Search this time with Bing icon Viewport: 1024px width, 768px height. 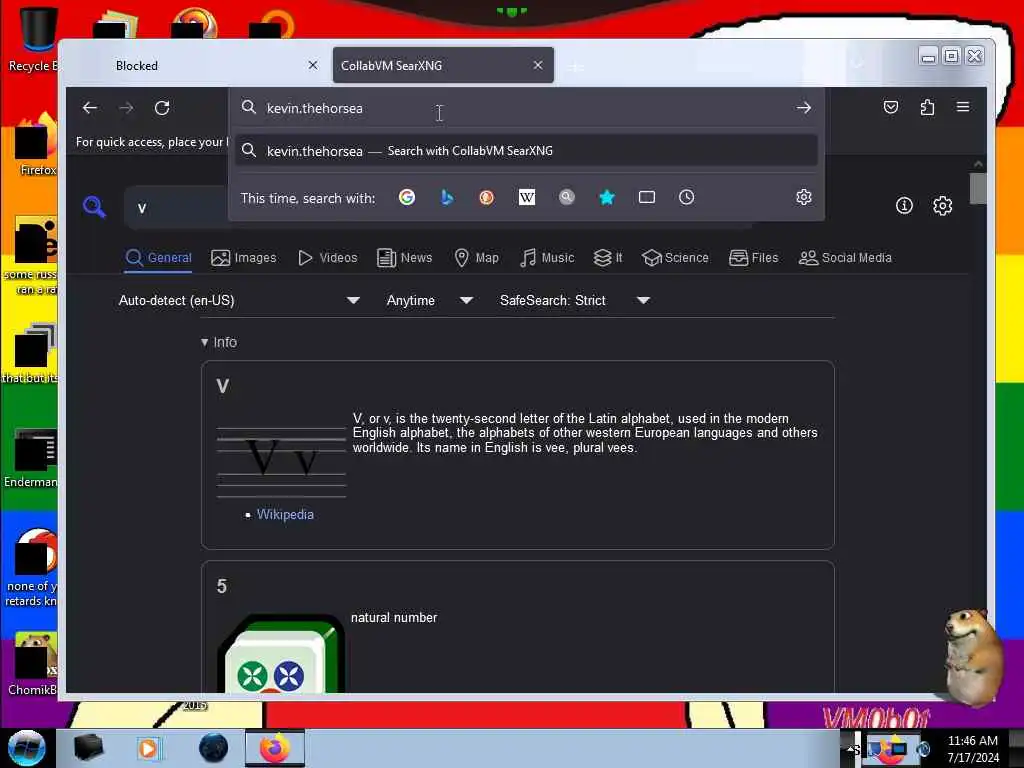(x=447, y=197)
